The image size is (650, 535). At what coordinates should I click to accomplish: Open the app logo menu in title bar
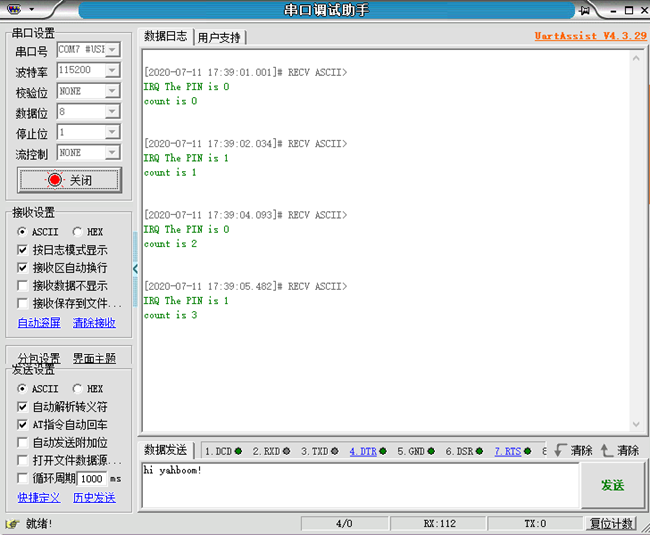pos(14,9)
